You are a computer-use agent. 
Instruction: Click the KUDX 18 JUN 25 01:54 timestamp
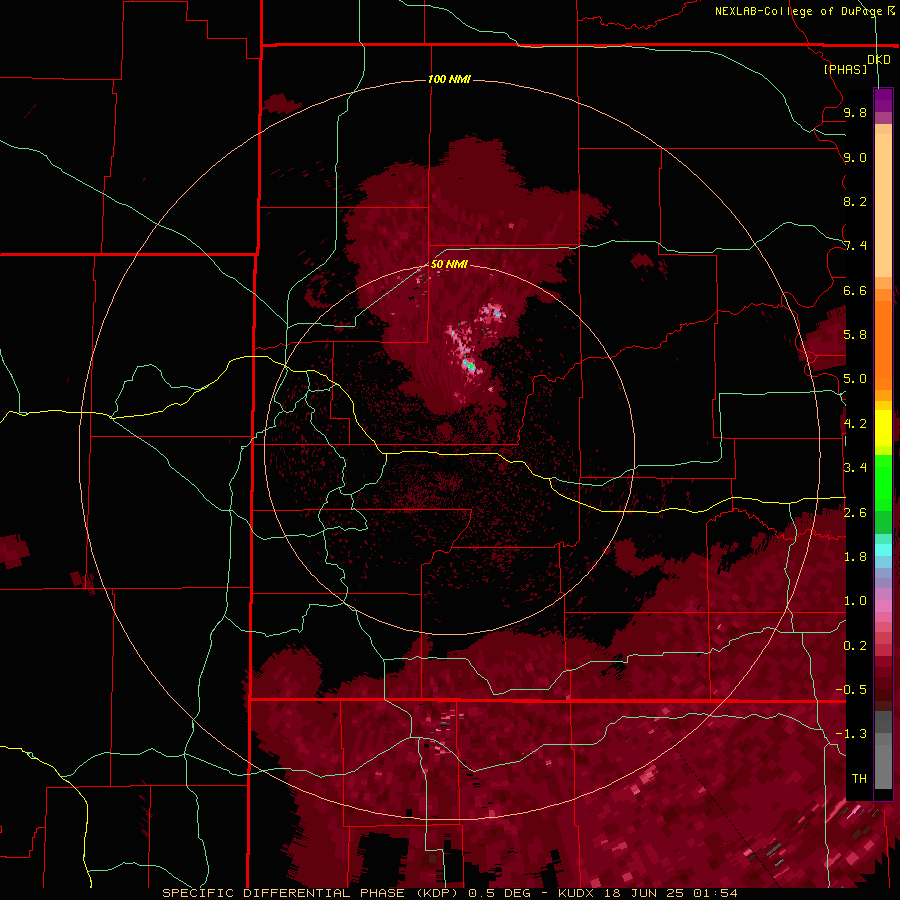click(647, 893)
